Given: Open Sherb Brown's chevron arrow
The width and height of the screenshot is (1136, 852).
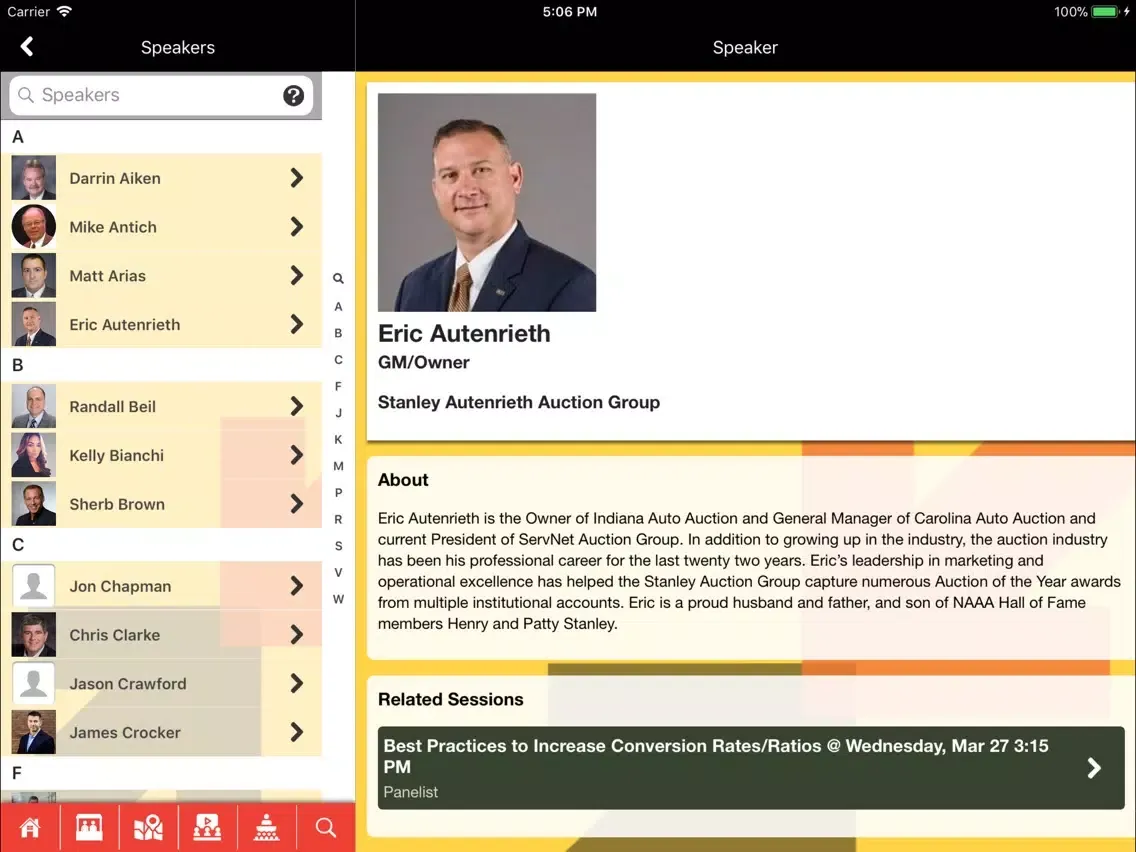Looking at the screenshot, I should pyautogui.click(x=296, y=504).
